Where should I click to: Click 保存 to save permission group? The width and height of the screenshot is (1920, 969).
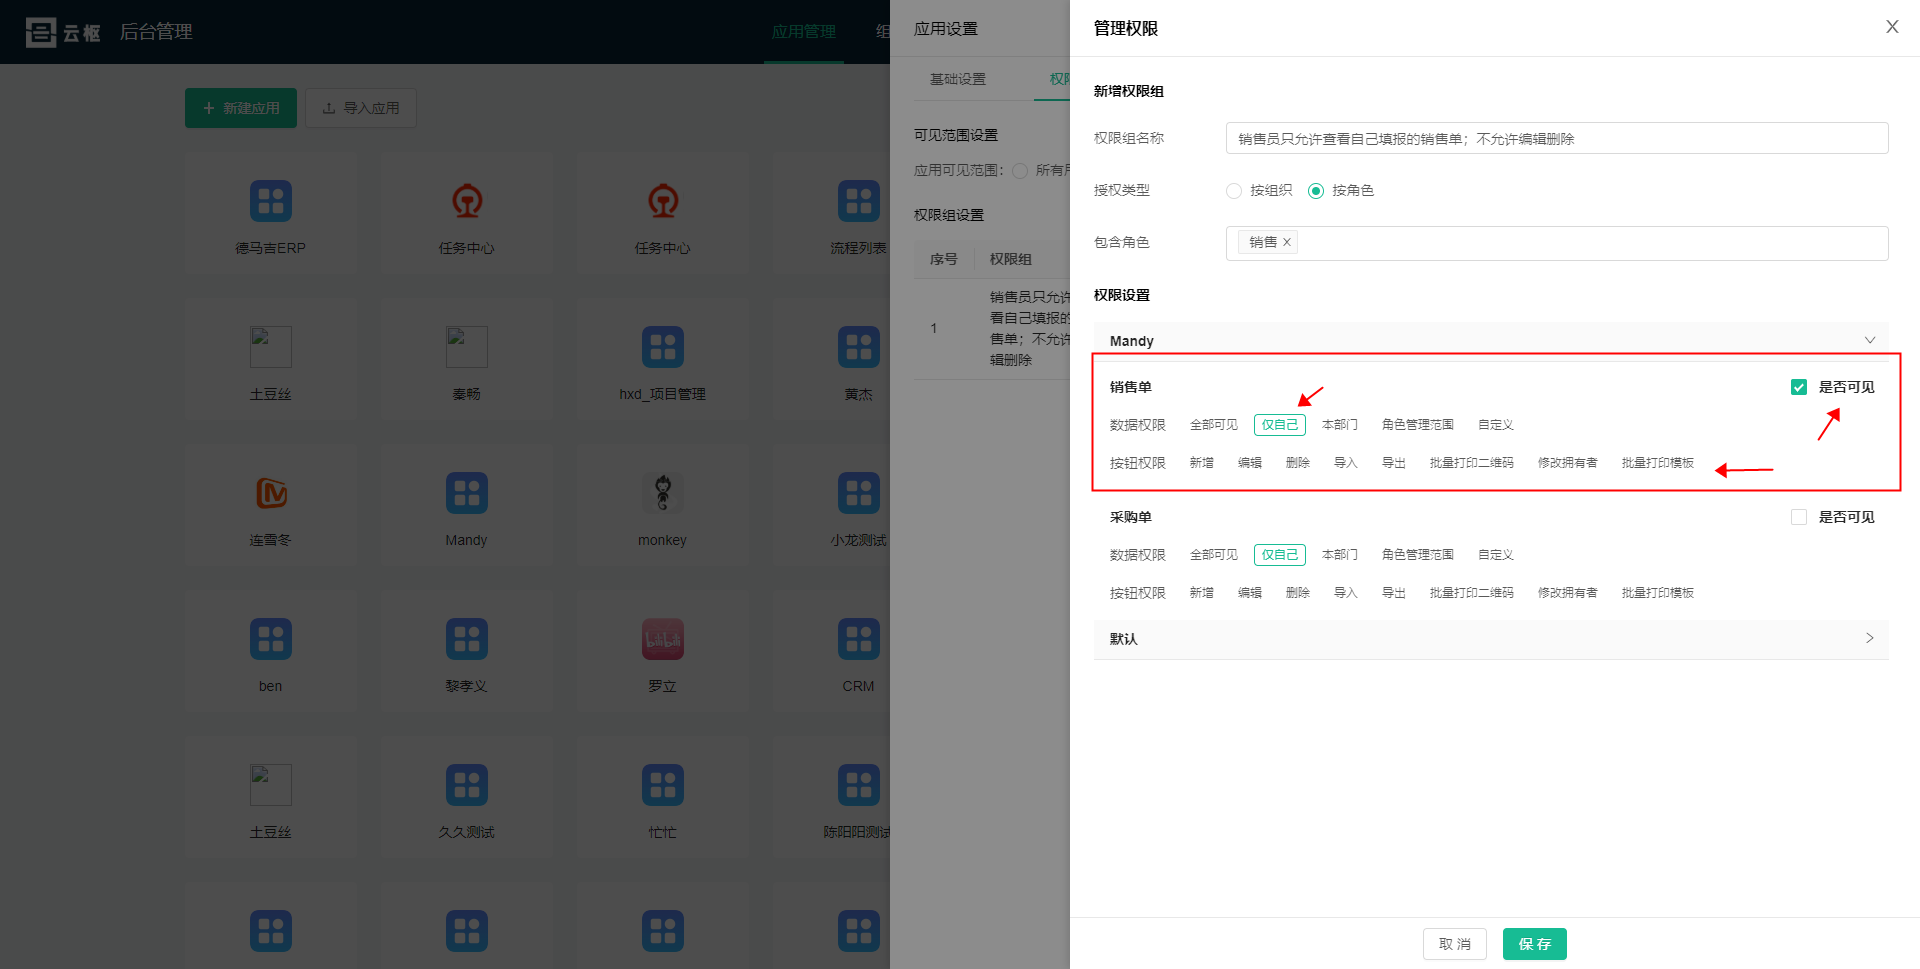tap(1535, 944)
